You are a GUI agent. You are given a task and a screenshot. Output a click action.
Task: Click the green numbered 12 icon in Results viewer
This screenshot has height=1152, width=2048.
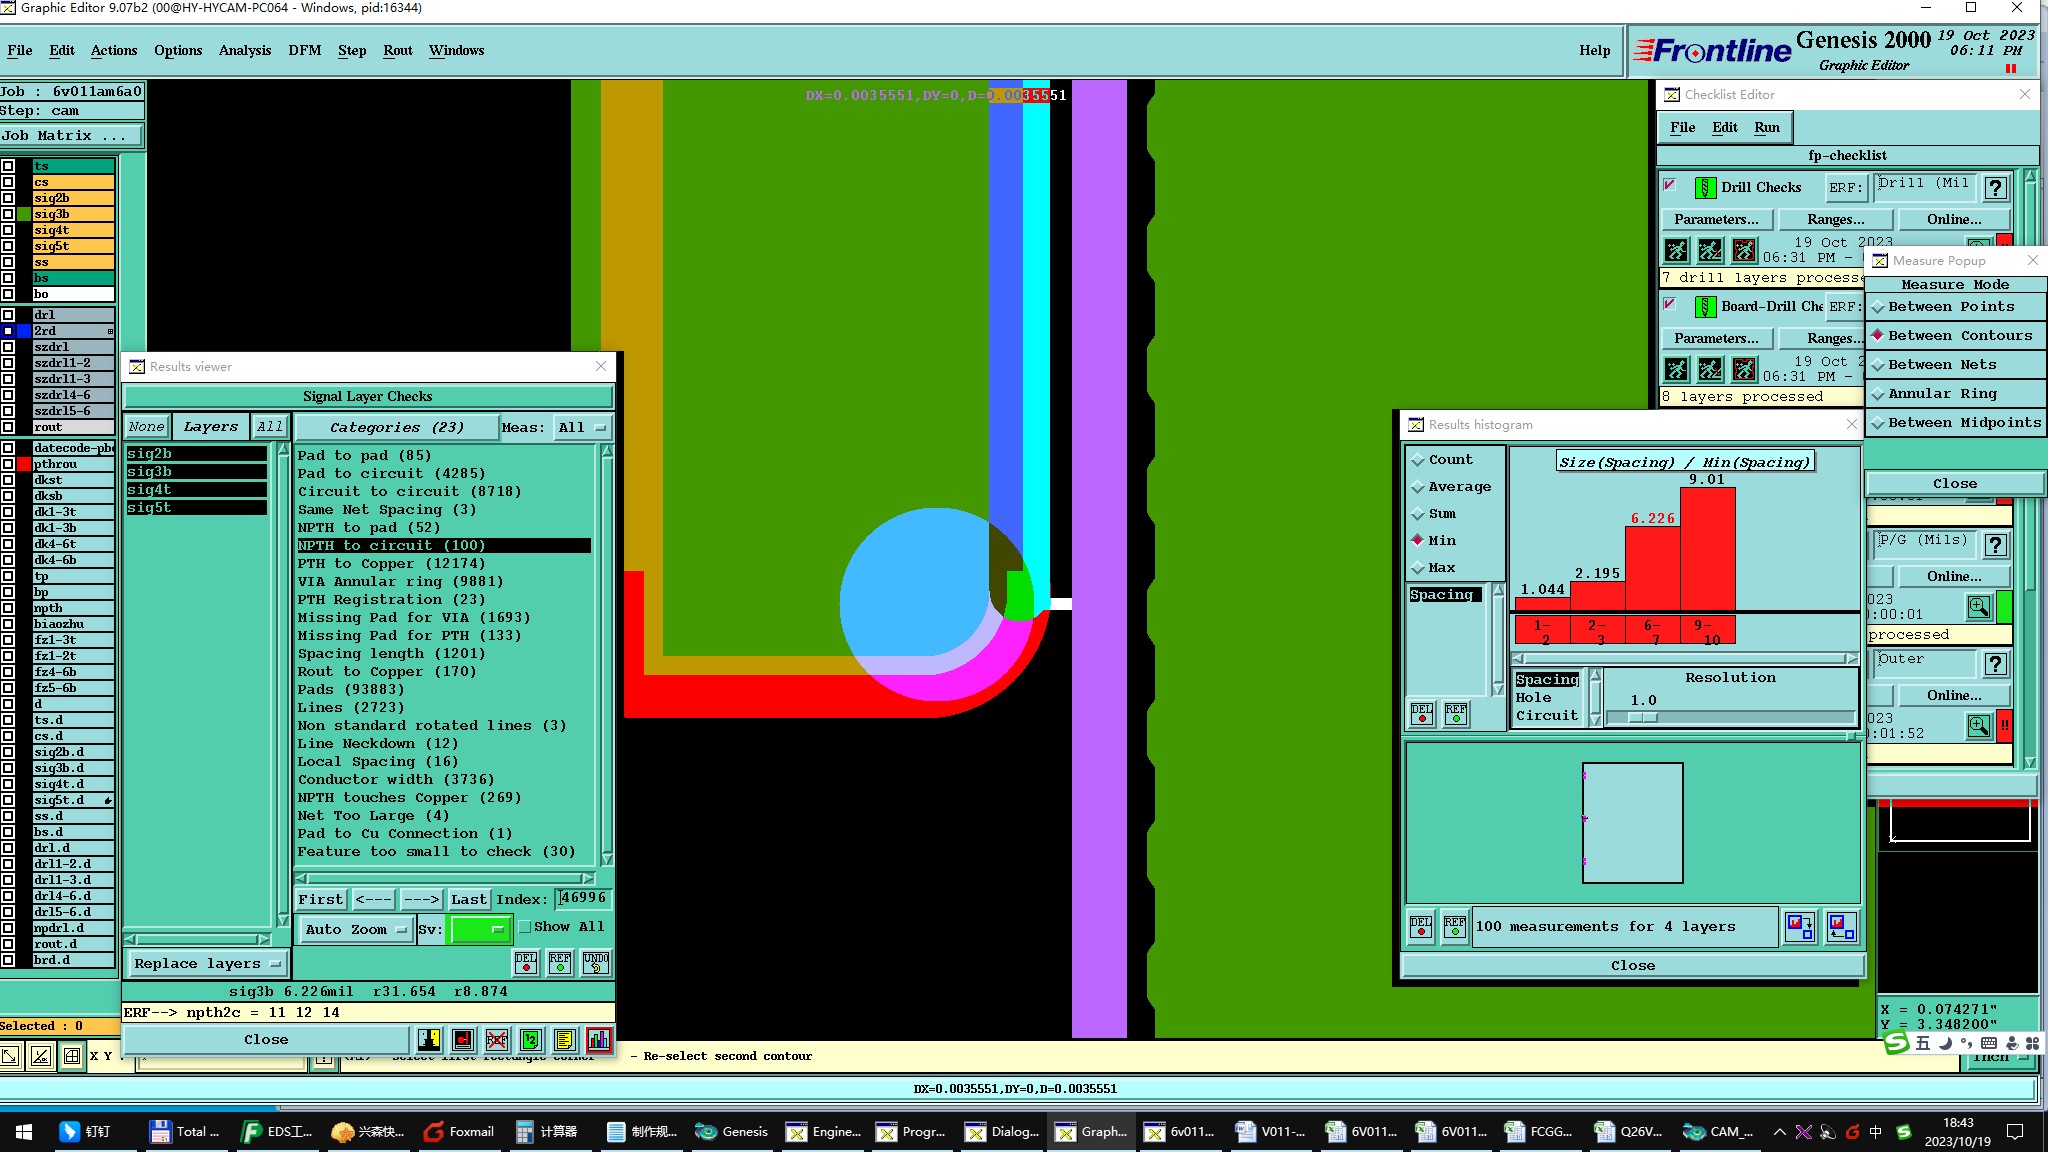[x=530, y=1040]
